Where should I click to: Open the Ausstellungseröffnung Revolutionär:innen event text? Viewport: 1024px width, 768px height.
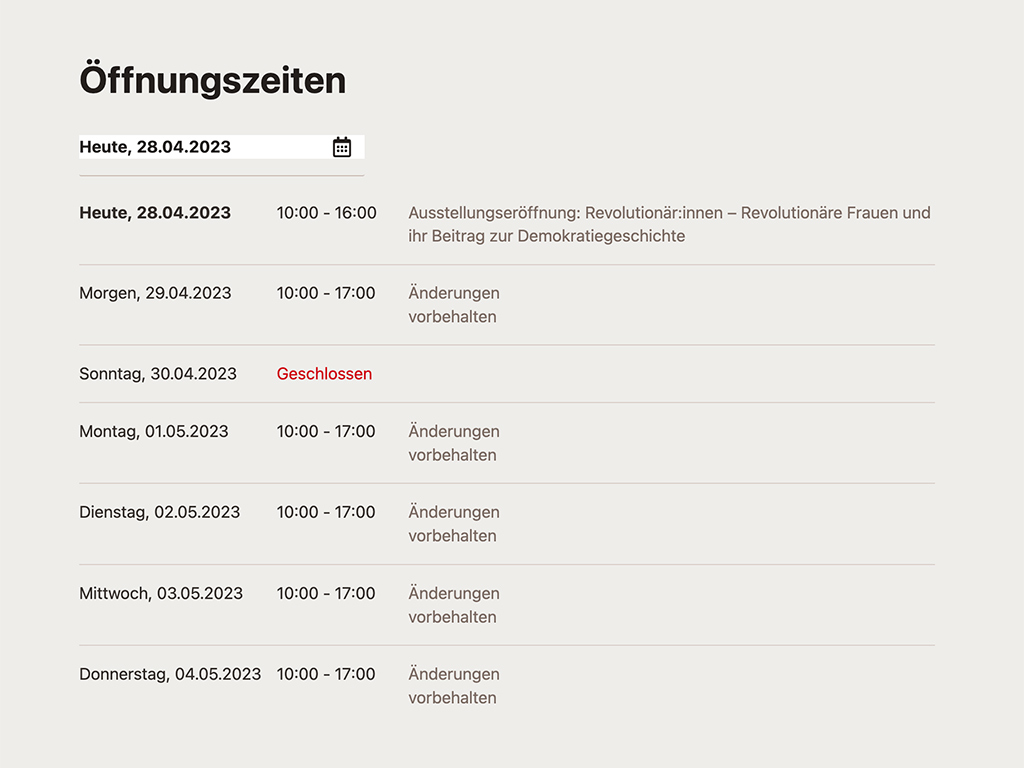click(668, 224)
